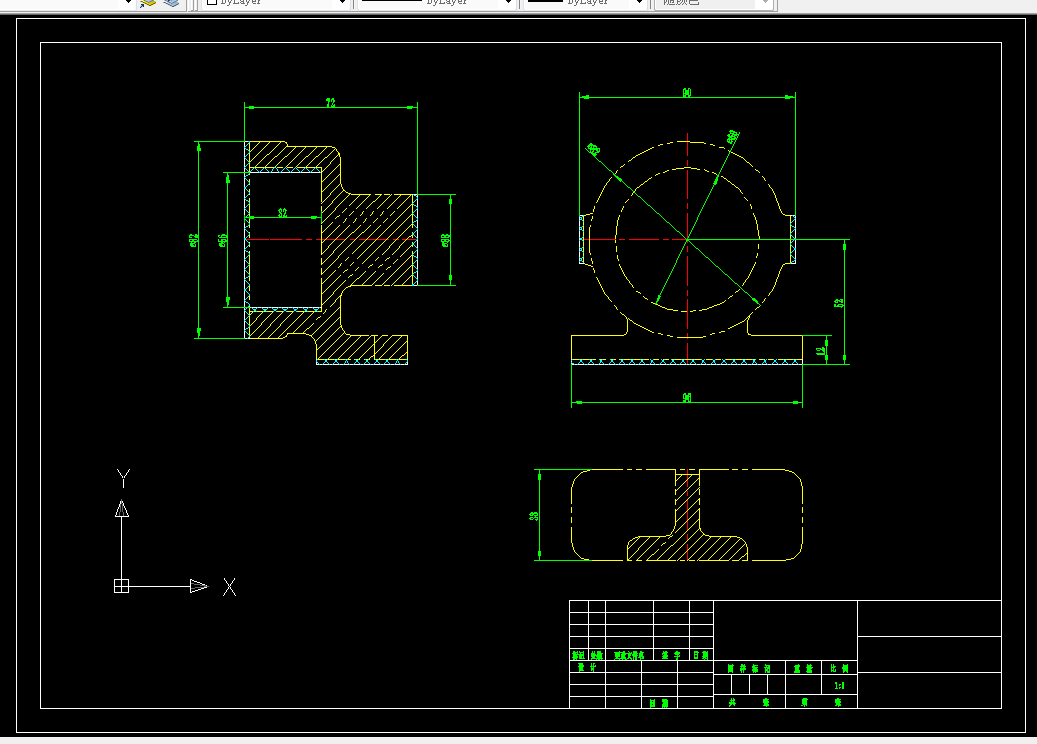Open the linetype ByLayer dropdown arrow
Viewport: 1037px width, 744px height.
(508, 3)
